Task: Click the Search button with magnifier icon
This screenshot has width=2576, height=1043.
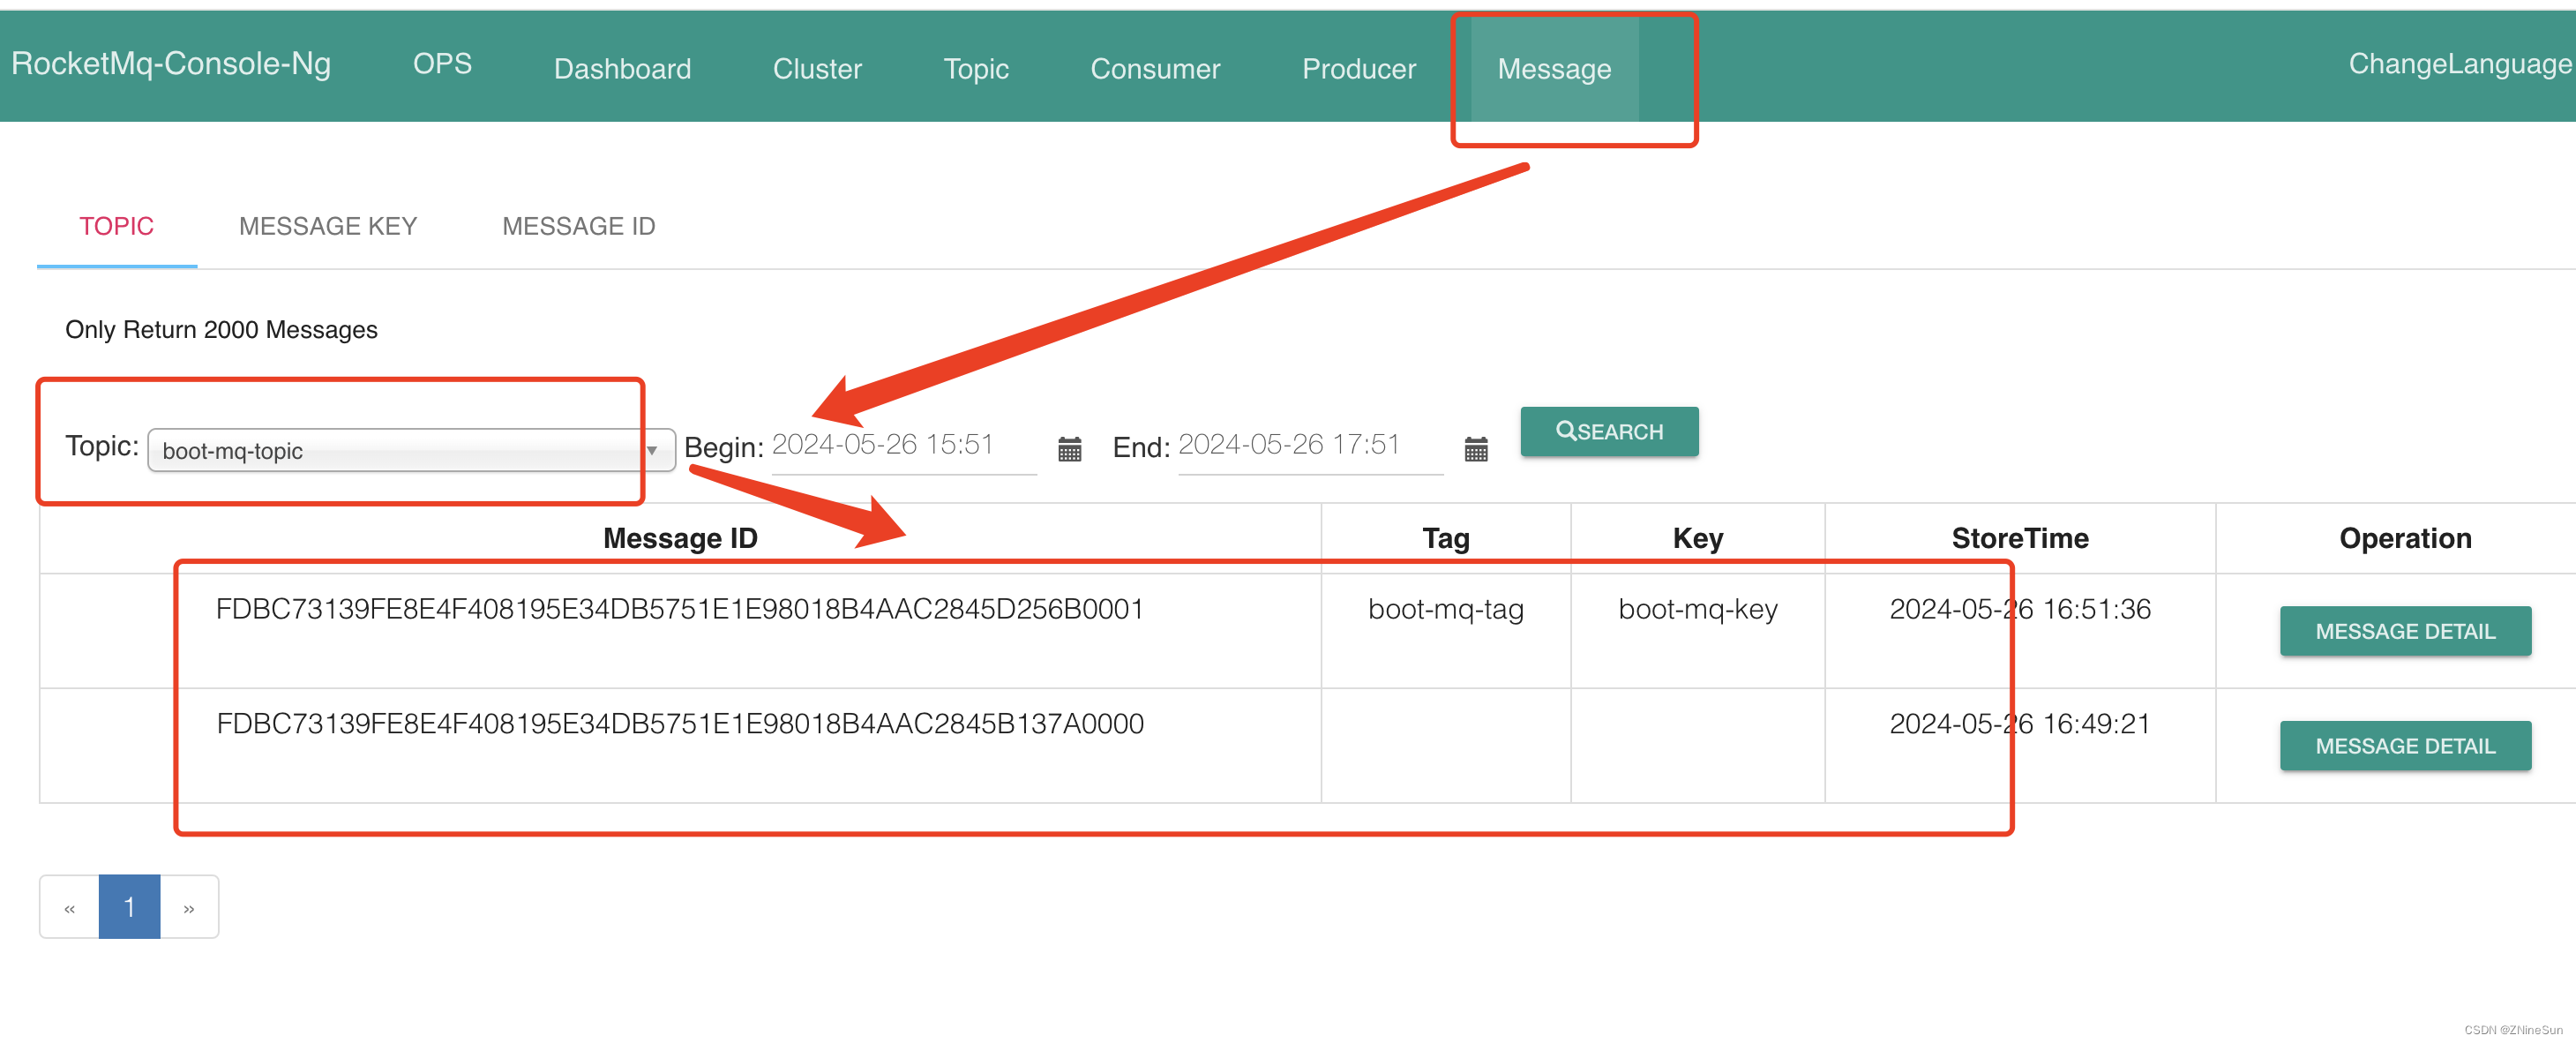Action: pos(1608,431)
